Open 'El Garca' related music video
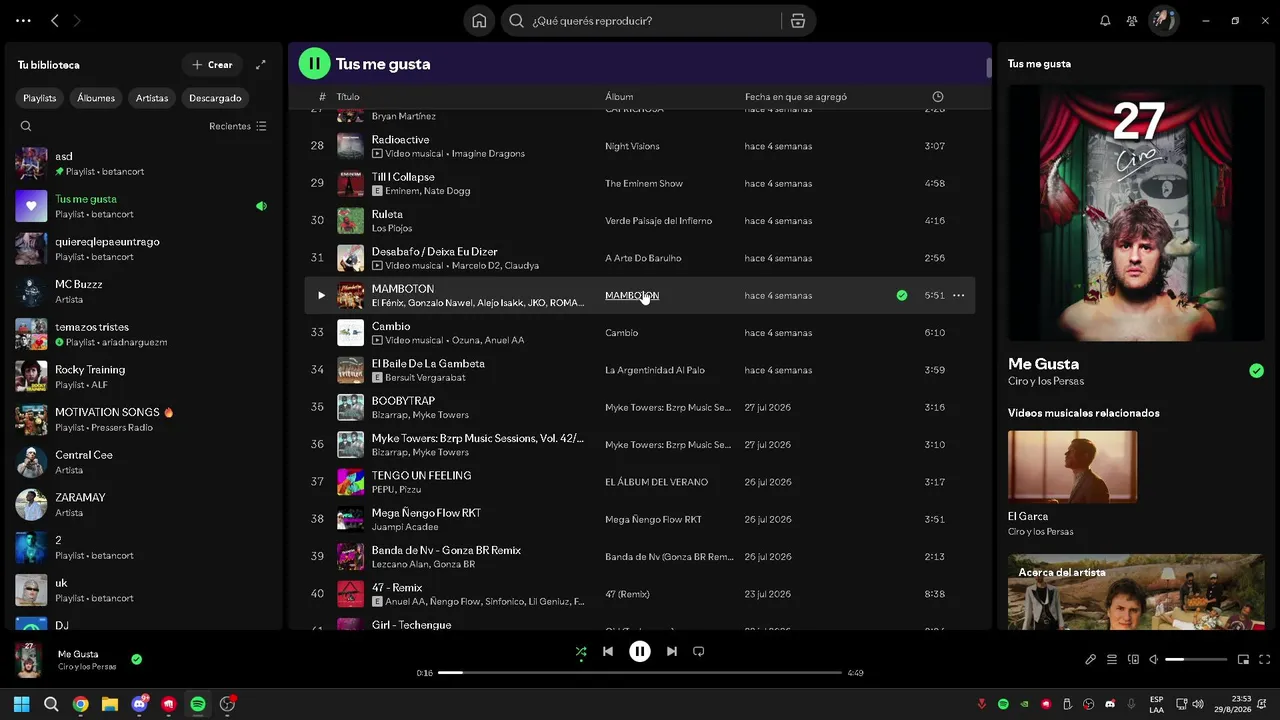 point(1072,467)
